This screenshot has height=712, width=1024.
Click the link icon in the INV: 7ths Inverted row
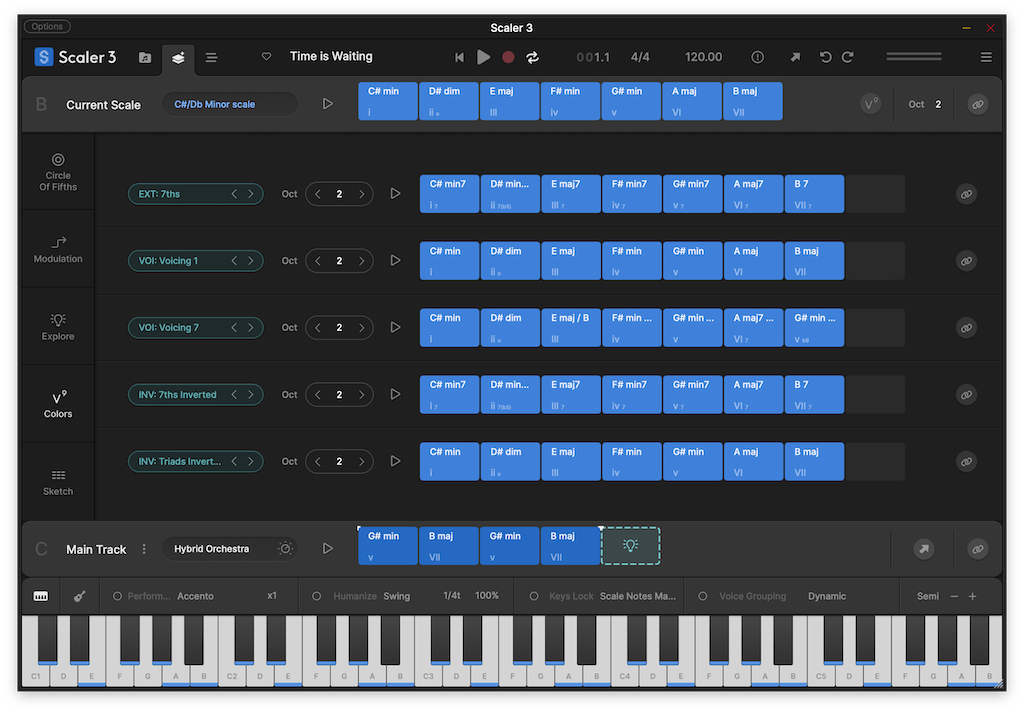967,395
